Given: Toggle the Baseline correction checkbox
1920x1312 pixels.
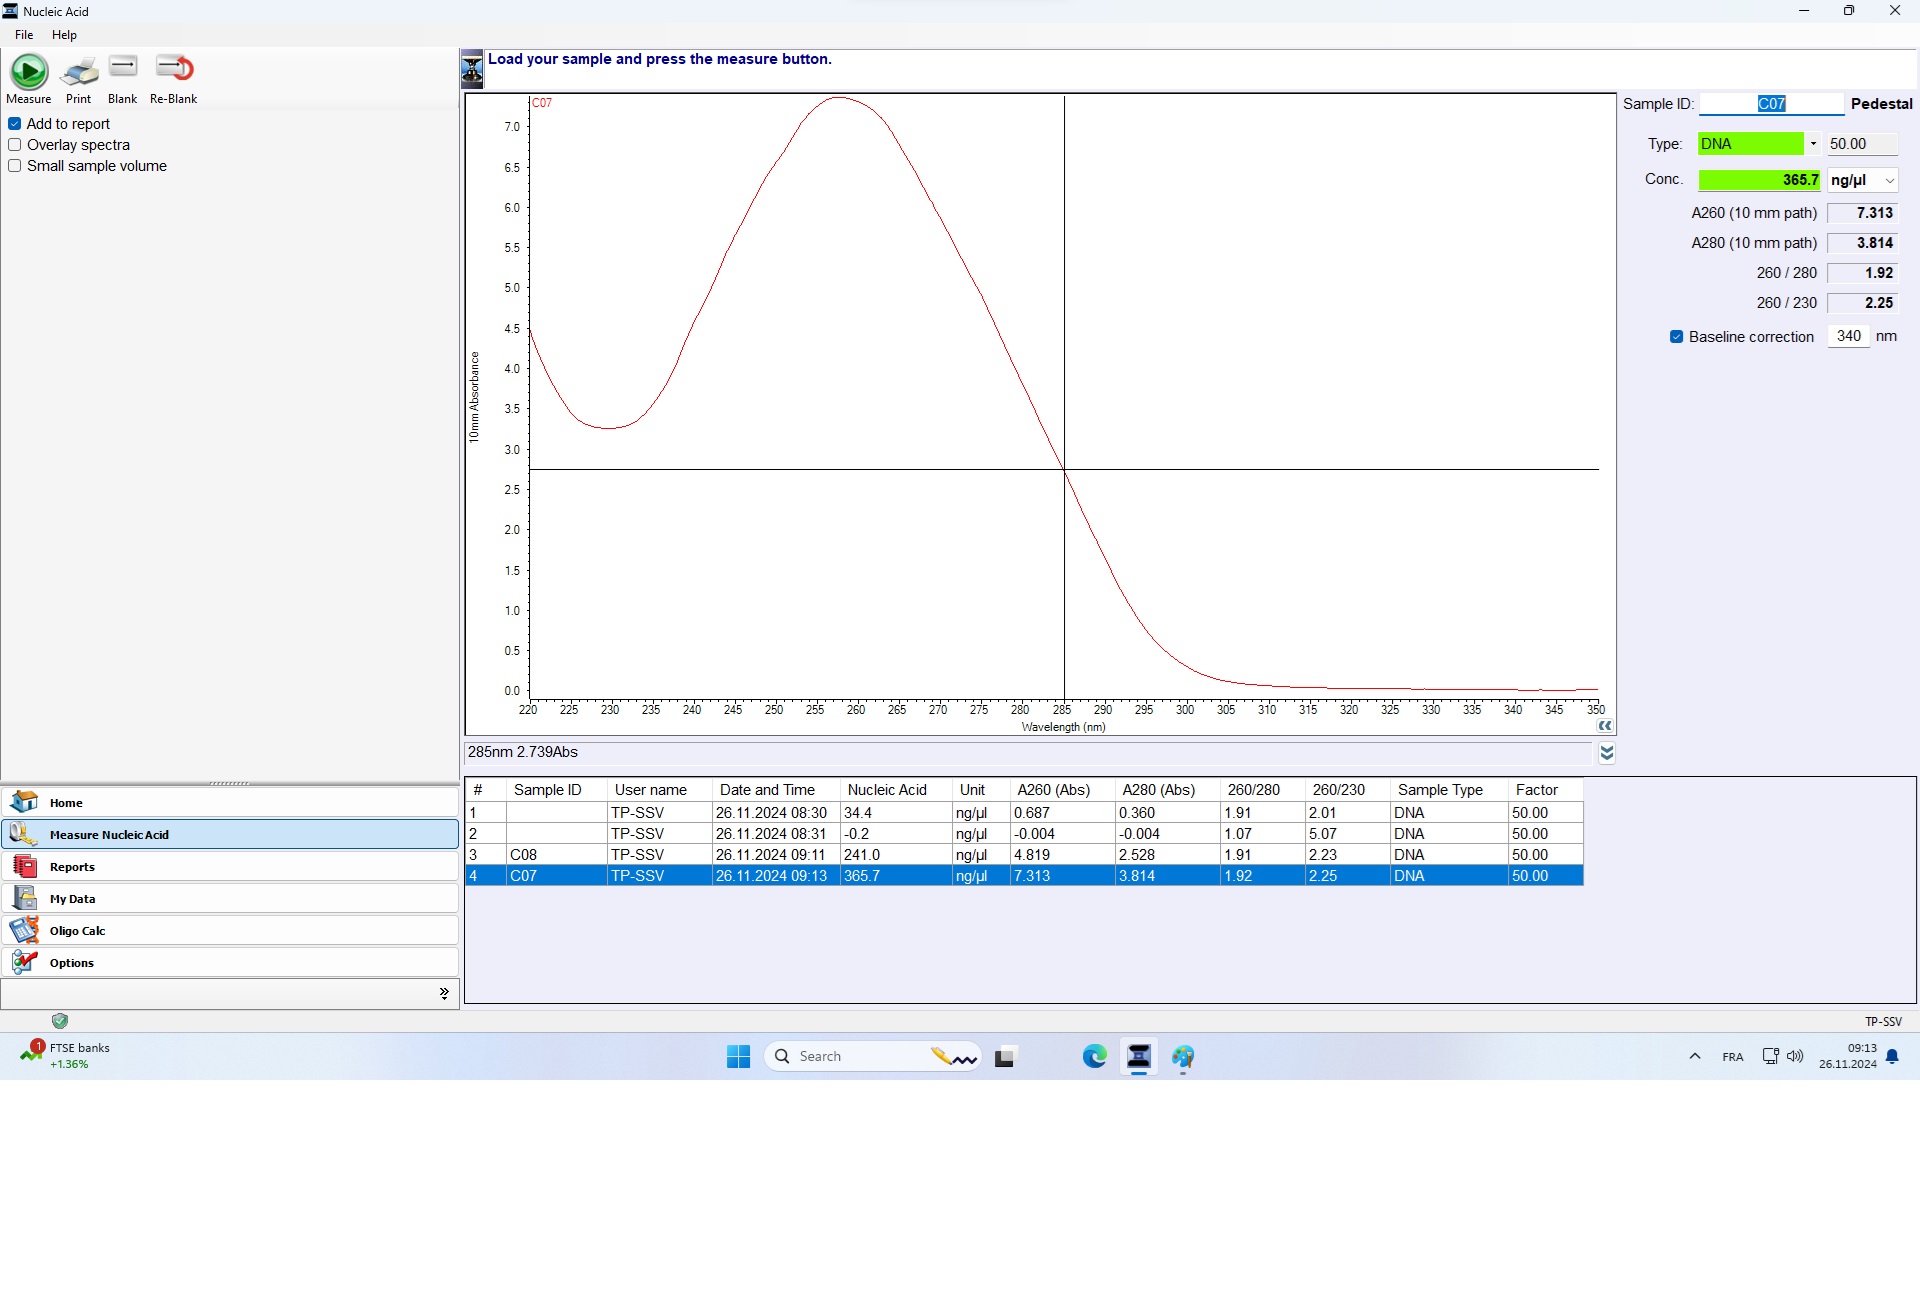Looking at the screenshot, I should coord(1677,337).
